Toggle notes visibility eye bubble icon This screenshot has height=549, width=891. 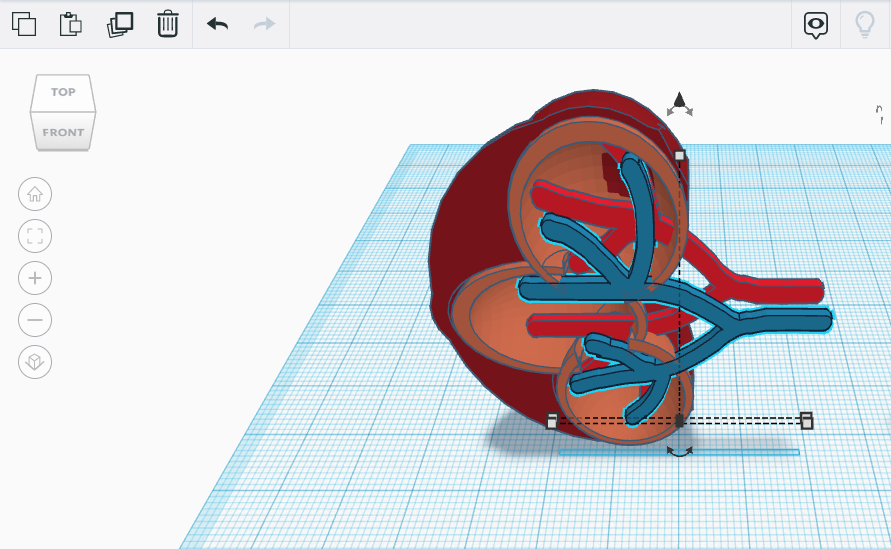[816, 25]
